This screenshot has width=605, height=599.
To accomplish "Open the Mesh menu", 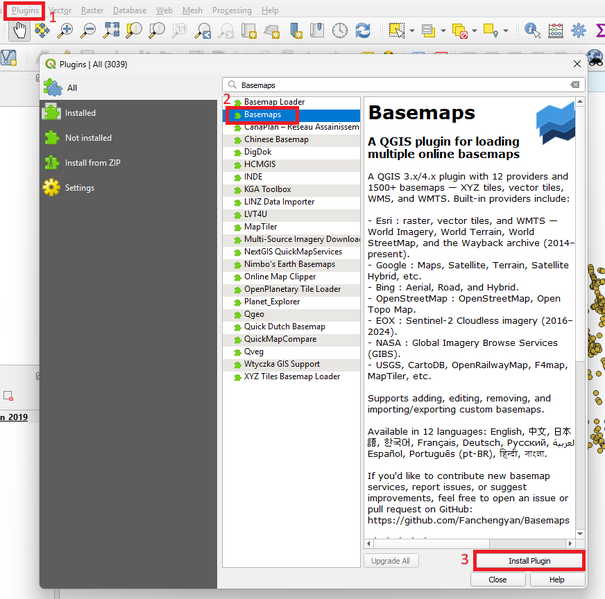I will point(192,10).
